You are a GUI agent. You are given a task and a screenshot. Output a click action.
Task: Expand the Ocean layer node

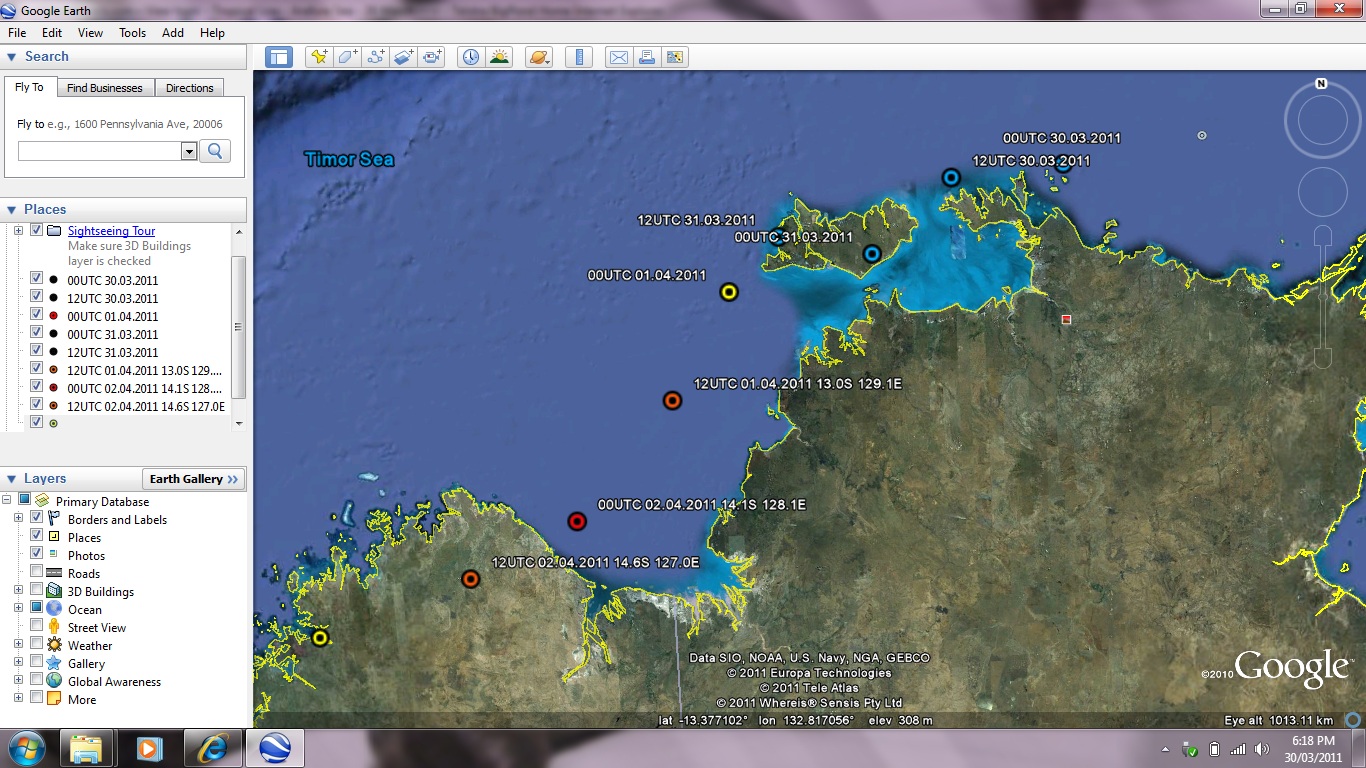[18, 609]
